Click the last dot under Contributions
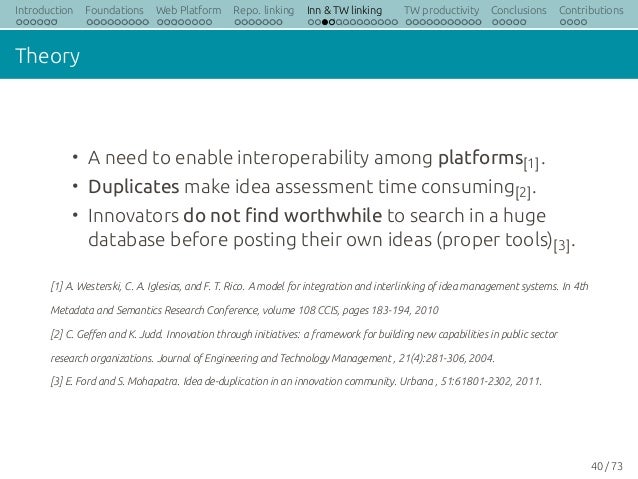This screenshot has width=638, height=479. pyautogui.click(x=584, y=22)
